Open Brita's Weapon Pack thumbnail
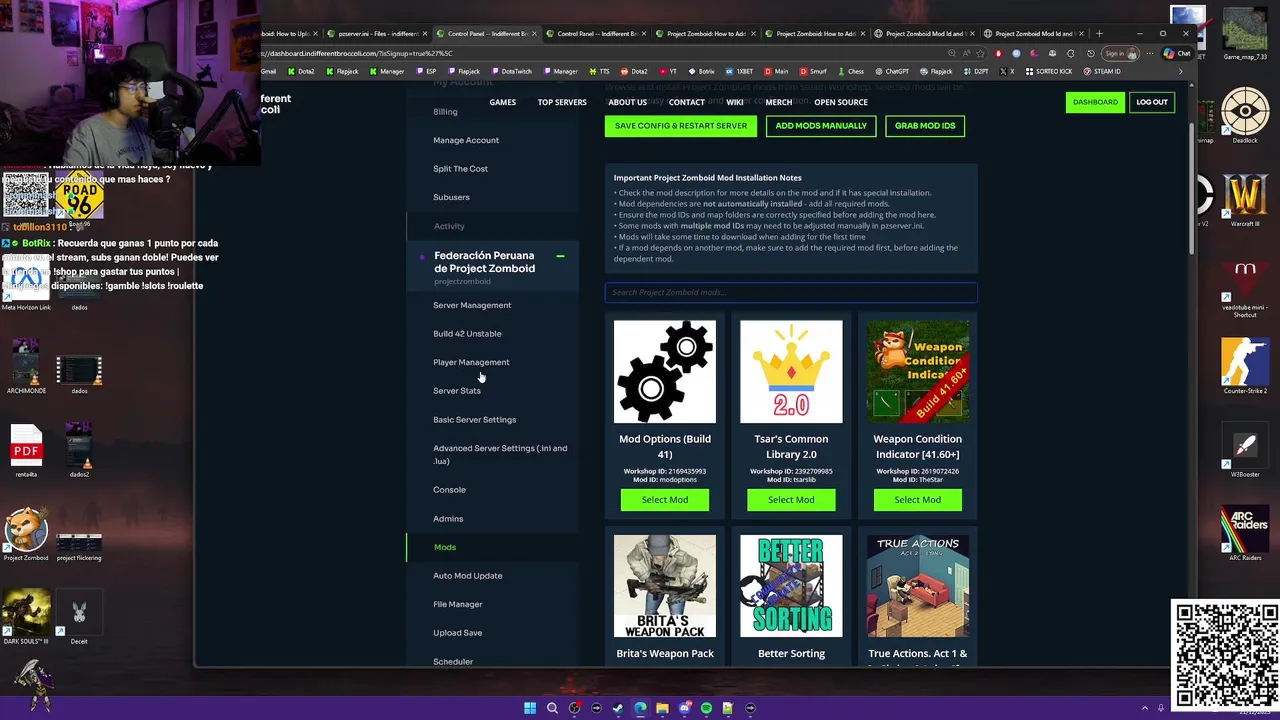 [x=665, y=586]
